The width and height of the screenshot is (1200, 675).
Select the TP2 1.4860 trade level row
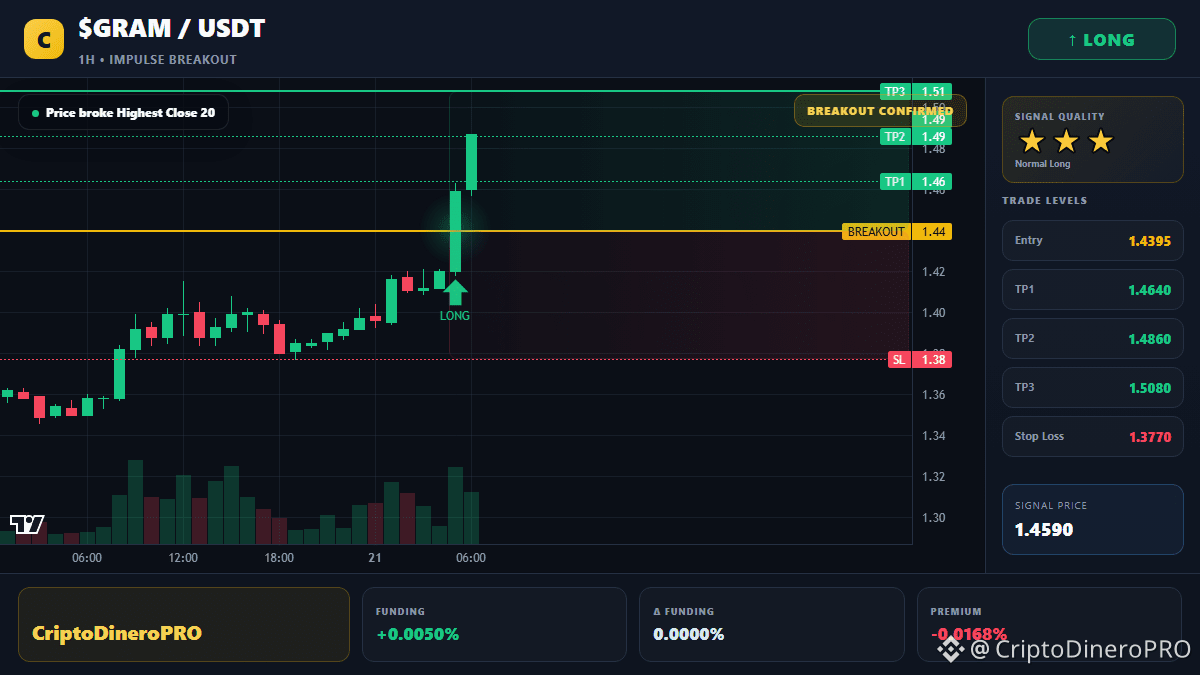pos(1092,339)
